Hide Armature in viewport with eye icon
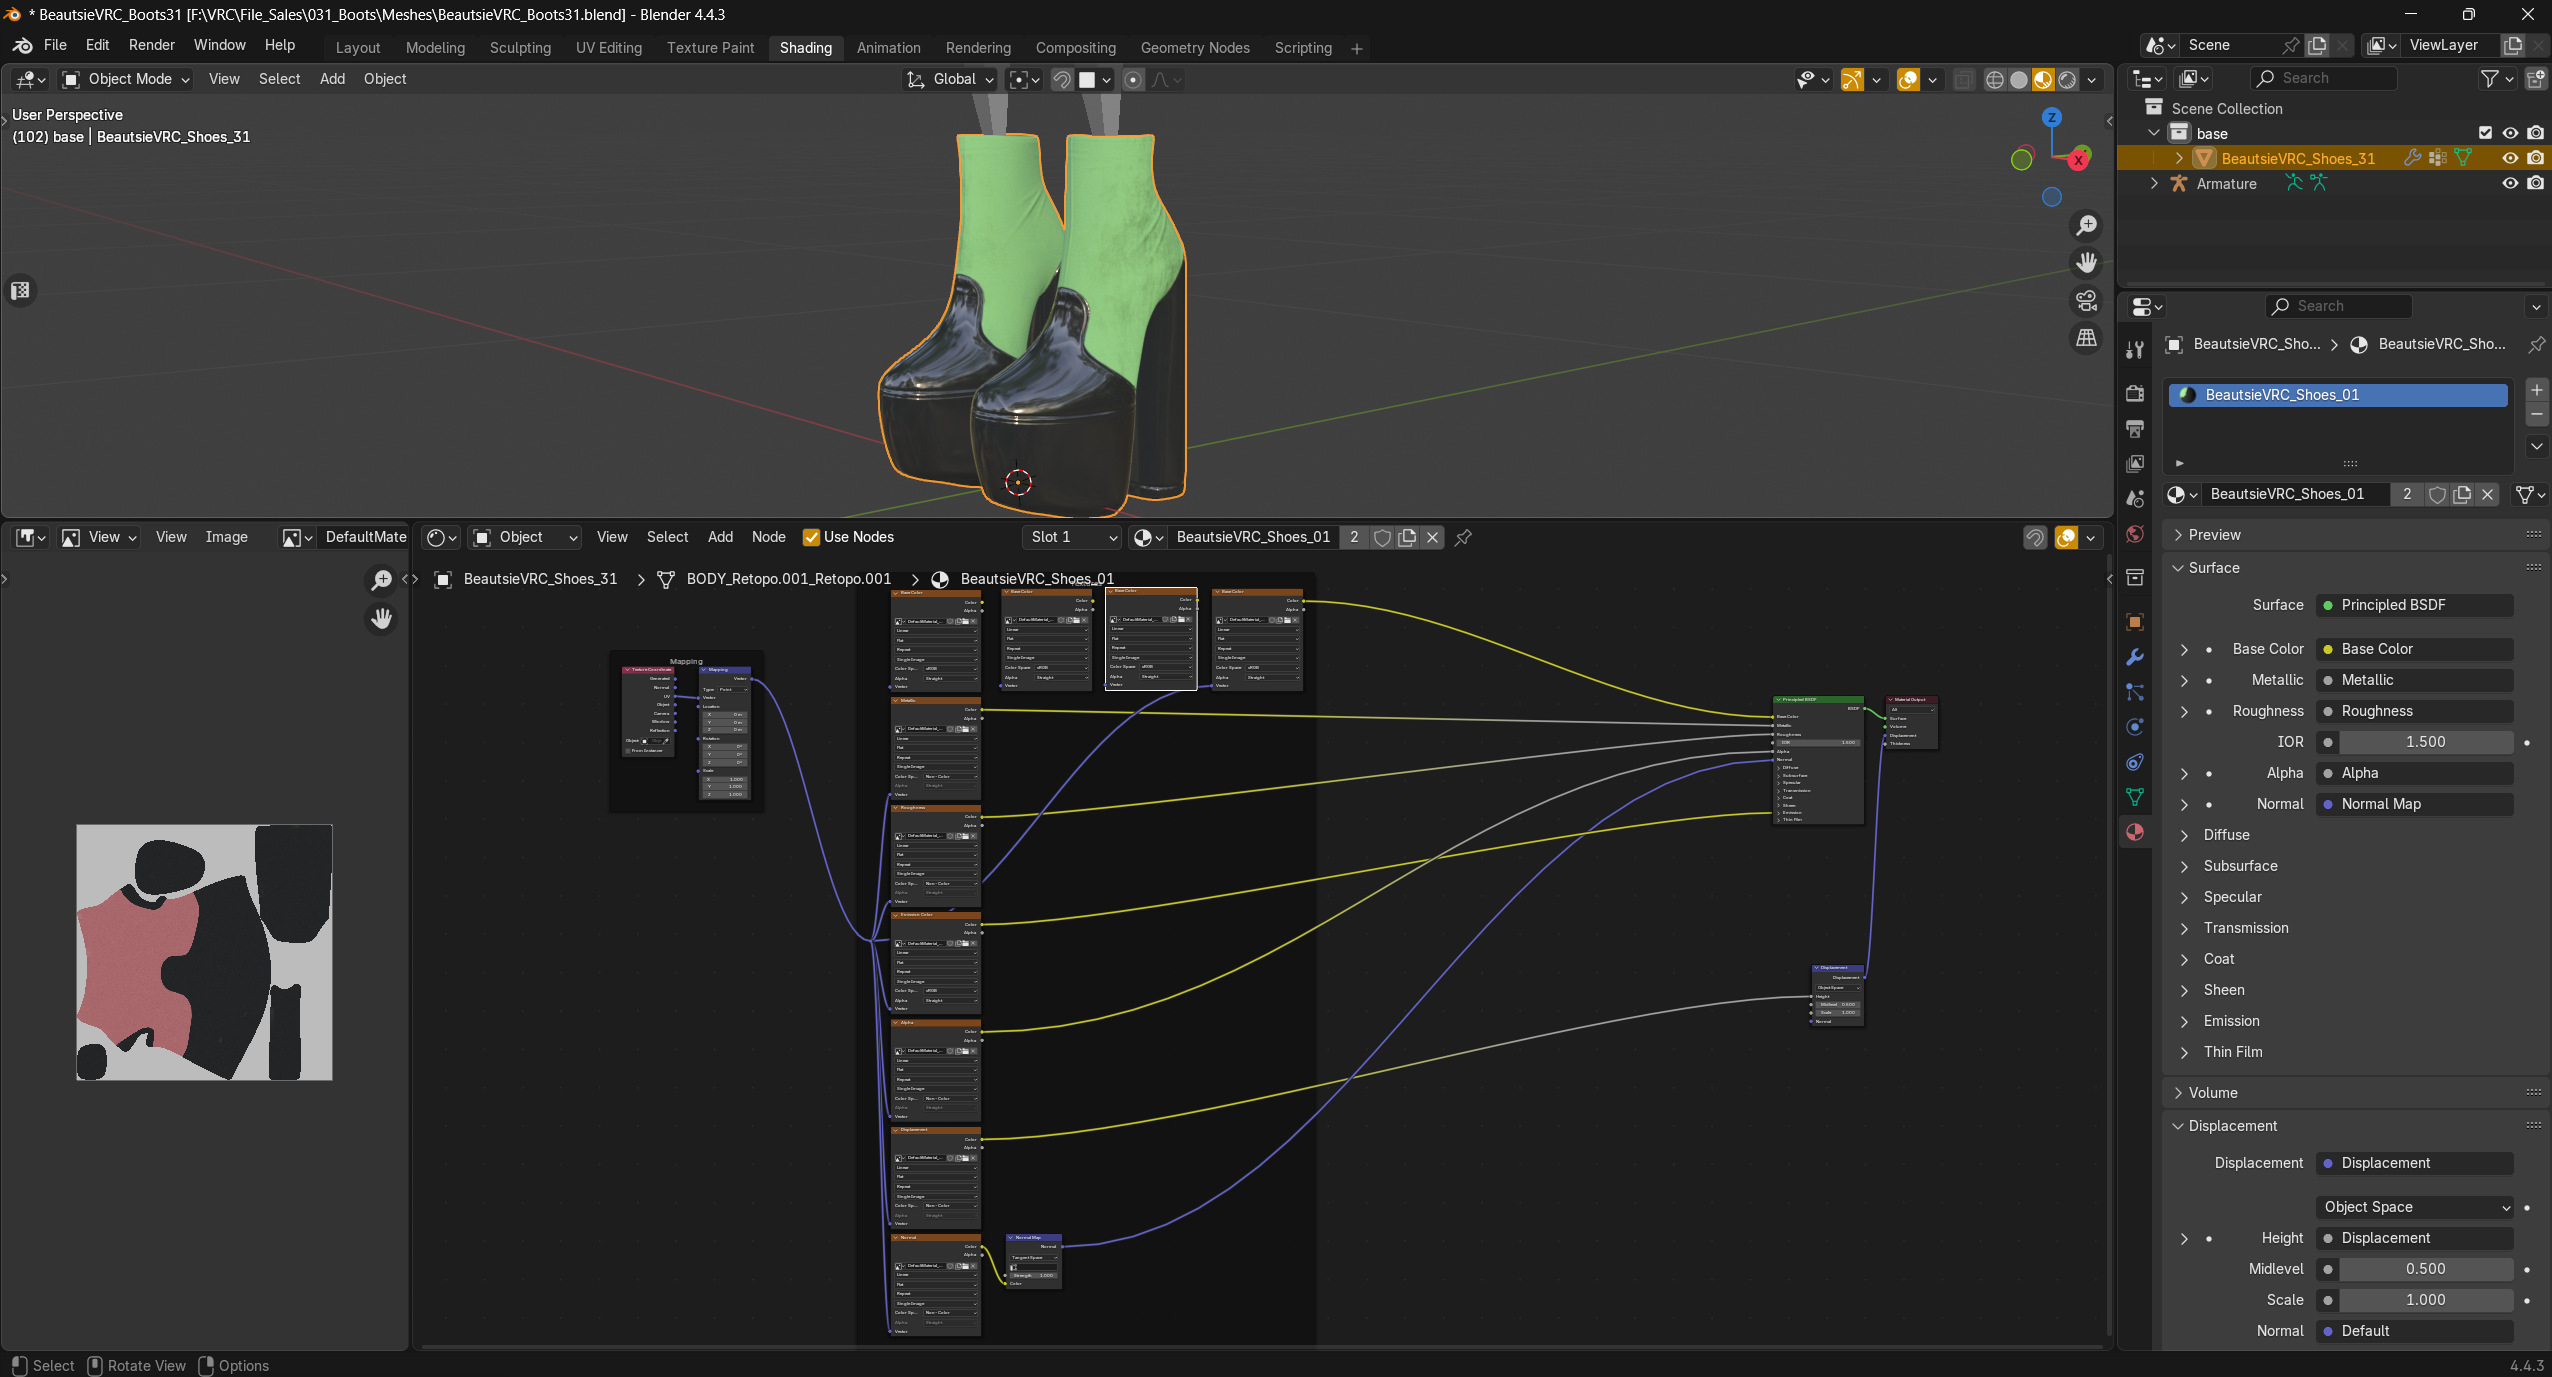 [x=2510, y=184]
